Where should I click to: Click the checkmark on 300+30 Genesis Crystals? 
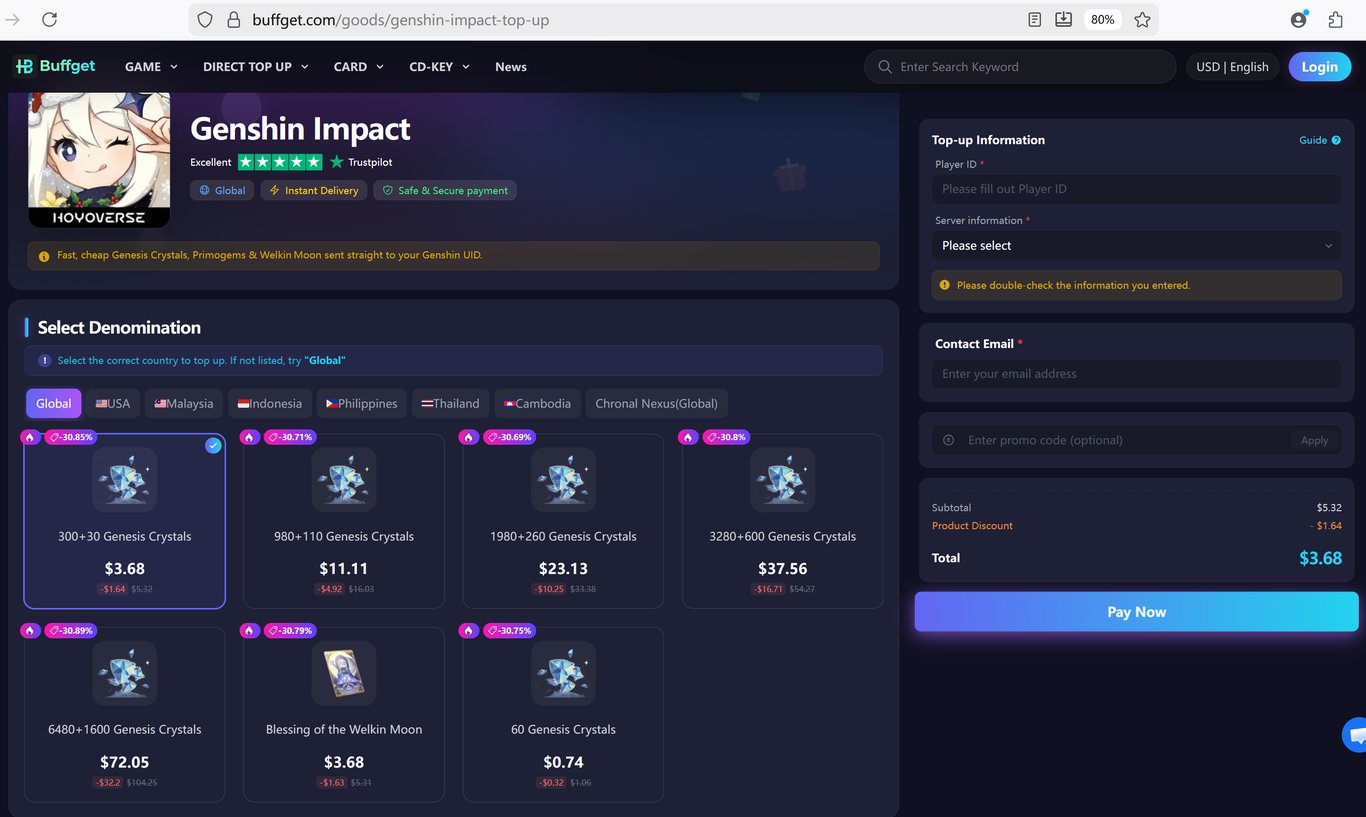(213, 446)
